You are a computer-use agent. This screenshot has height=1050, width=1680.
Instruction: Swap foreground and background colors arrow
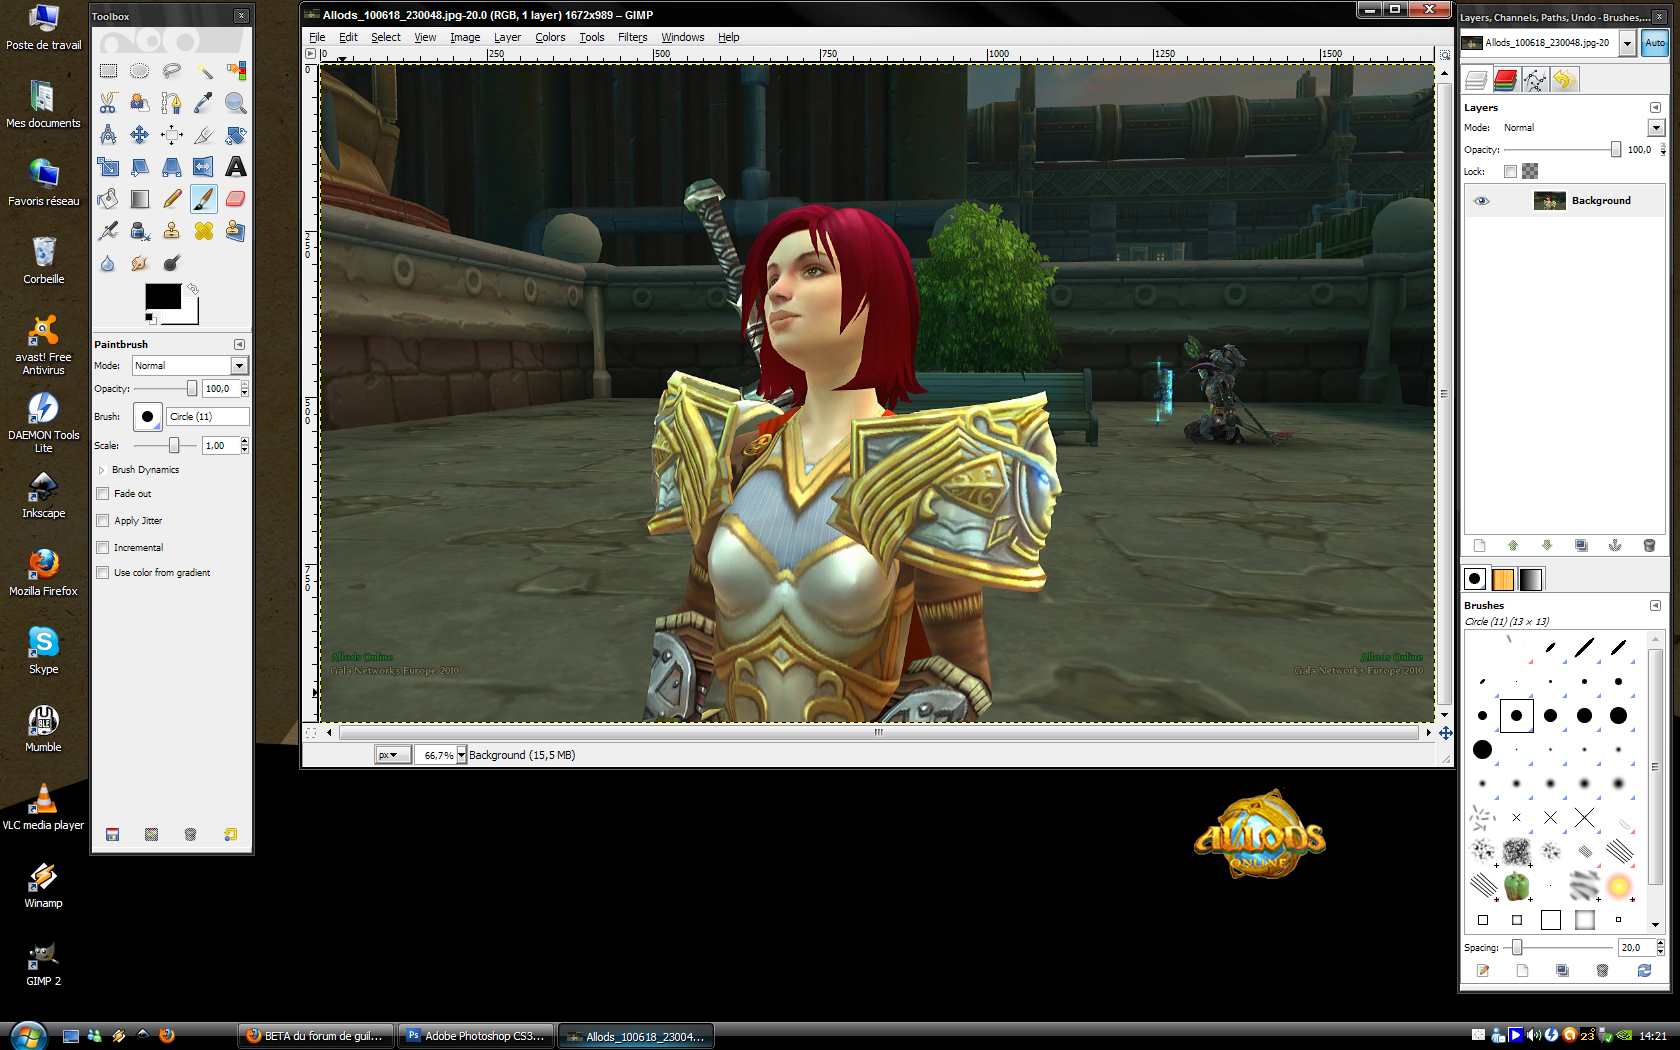click(193, 289)
